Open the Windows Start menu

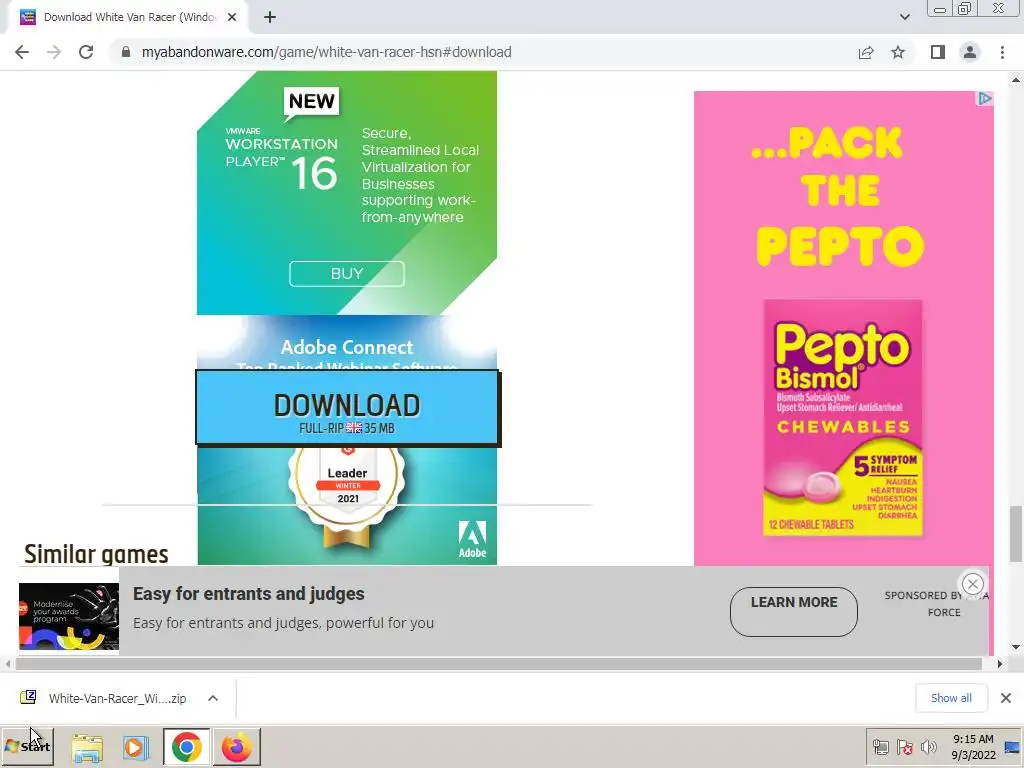click(x=27, y=746)
